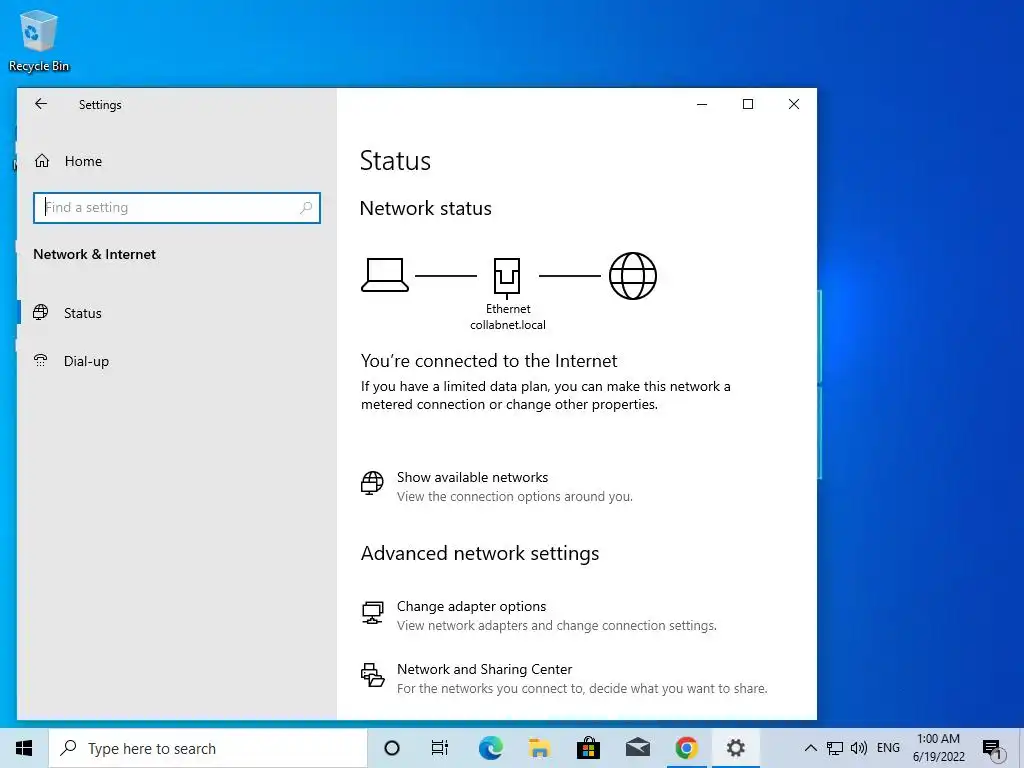Click the Ethernet adapter icon in diagram
Image resolution: width=1024 pixels, height=768 pixels.
[x=507, y=277]
